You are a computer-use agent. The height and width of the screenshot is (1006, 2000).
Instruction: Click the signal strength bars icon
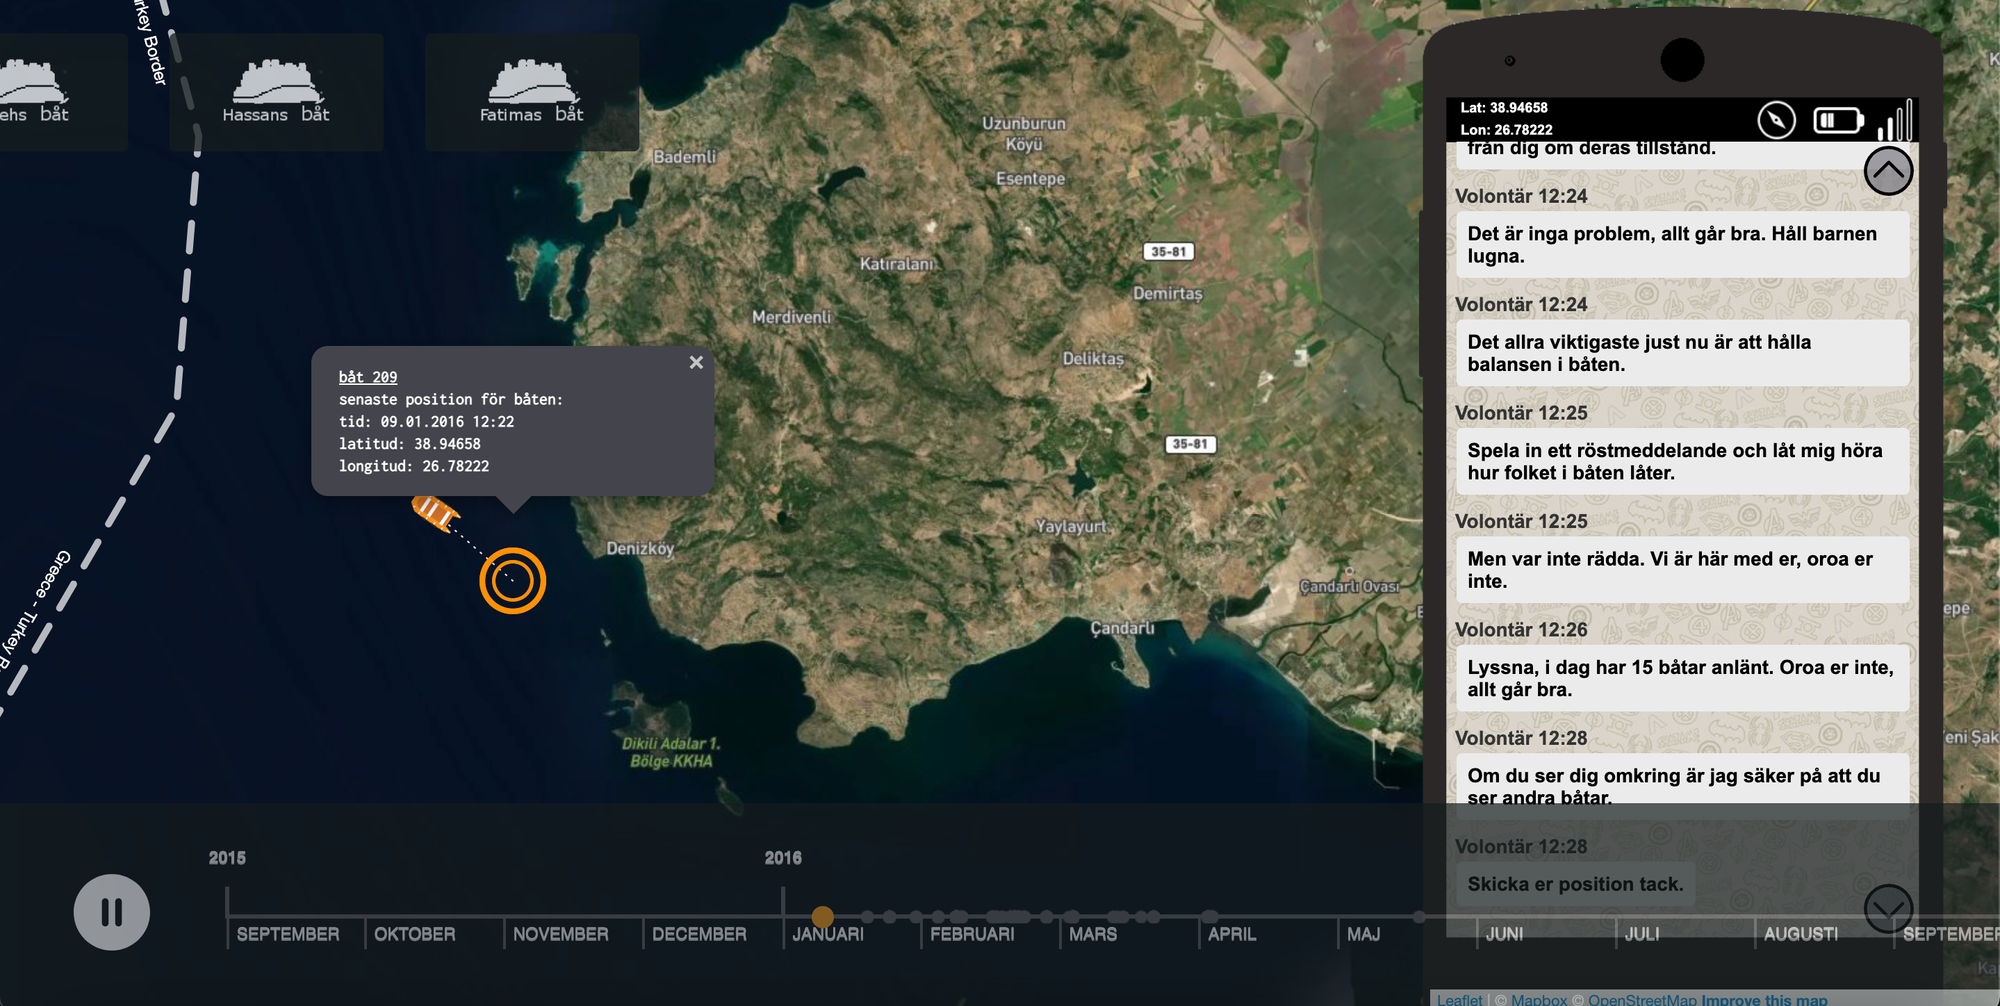point(1895,121)
